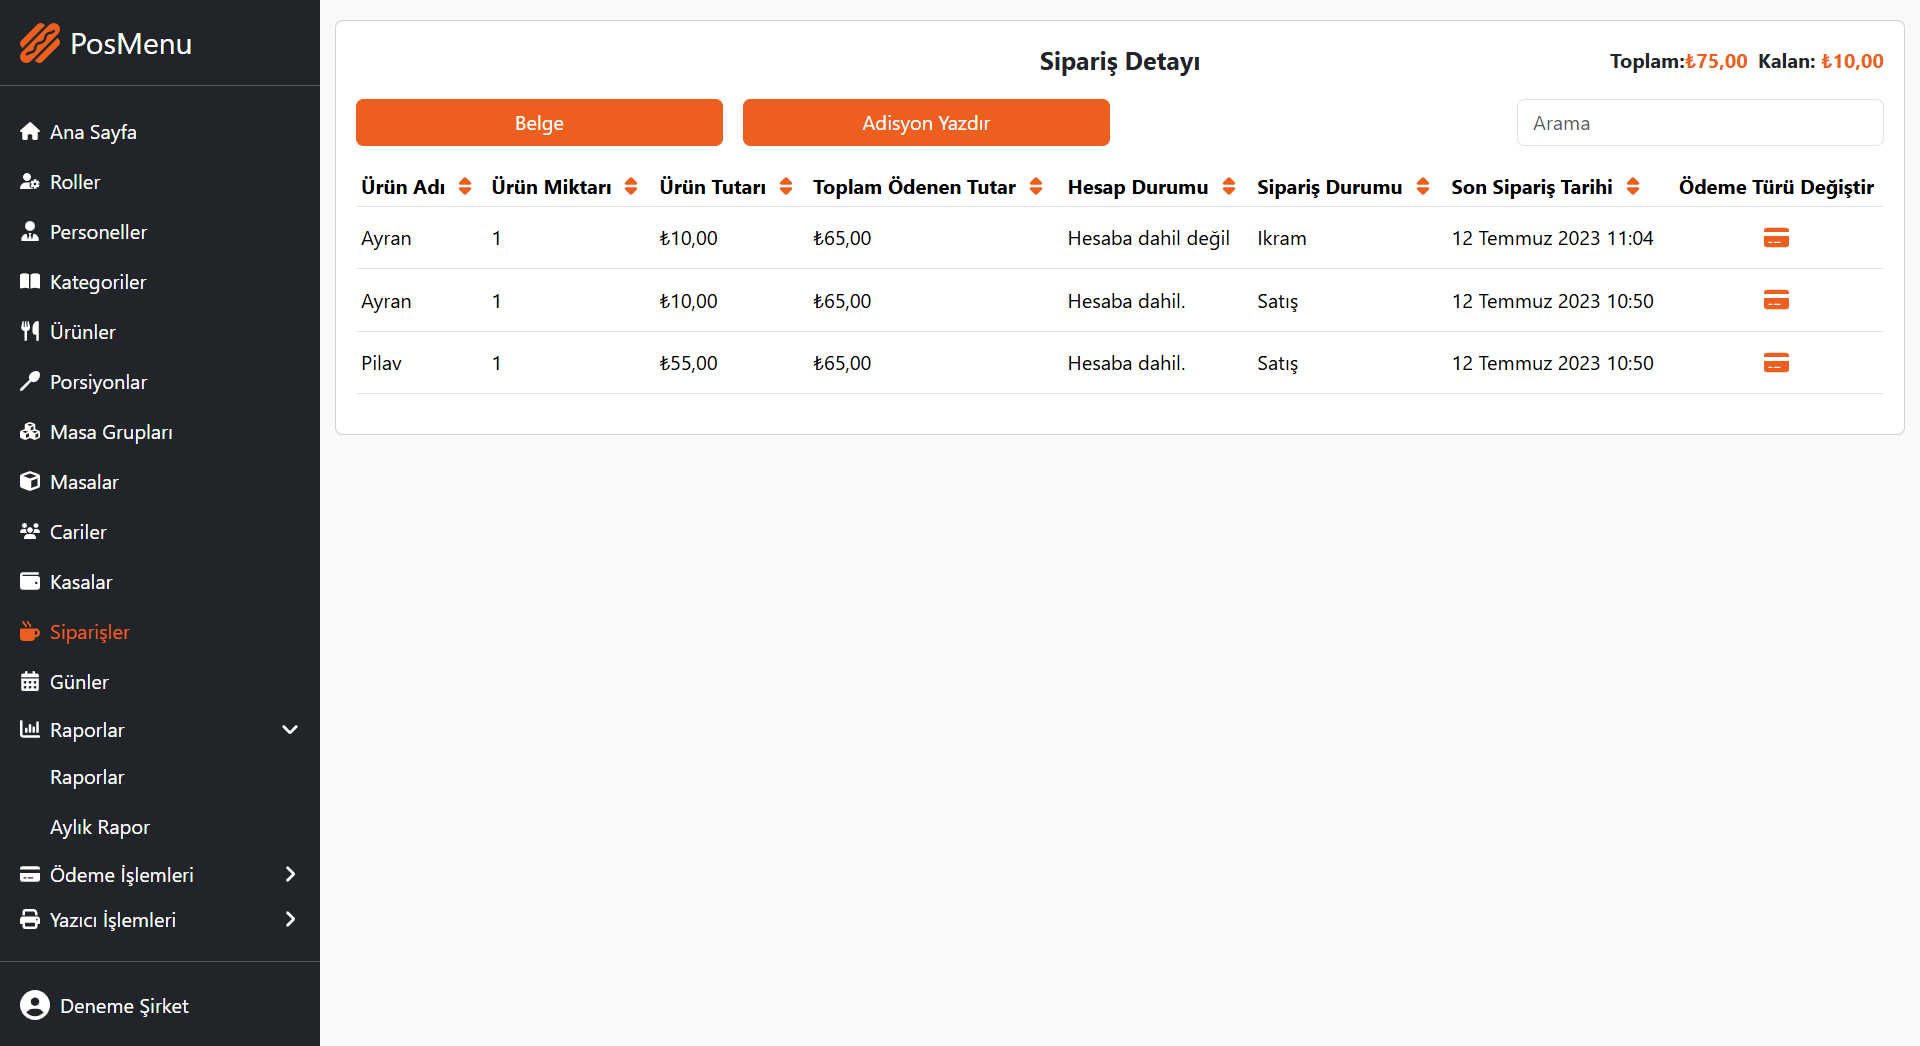Go to Aylık Rapor in sidebar
This screenshot has width=1920, height=1046.
pyautogui.click(x=100, y=827)
